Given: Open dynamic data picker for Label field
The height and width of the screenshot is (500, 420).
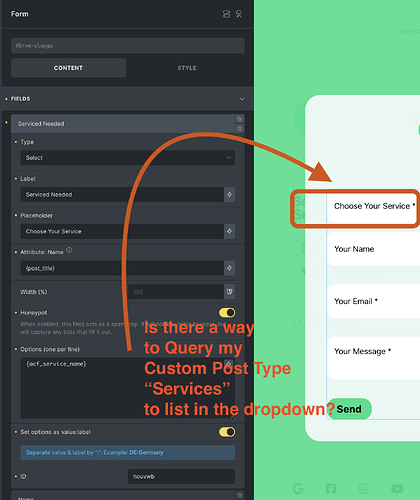Looking at the screenshot, I should point(229,194).
